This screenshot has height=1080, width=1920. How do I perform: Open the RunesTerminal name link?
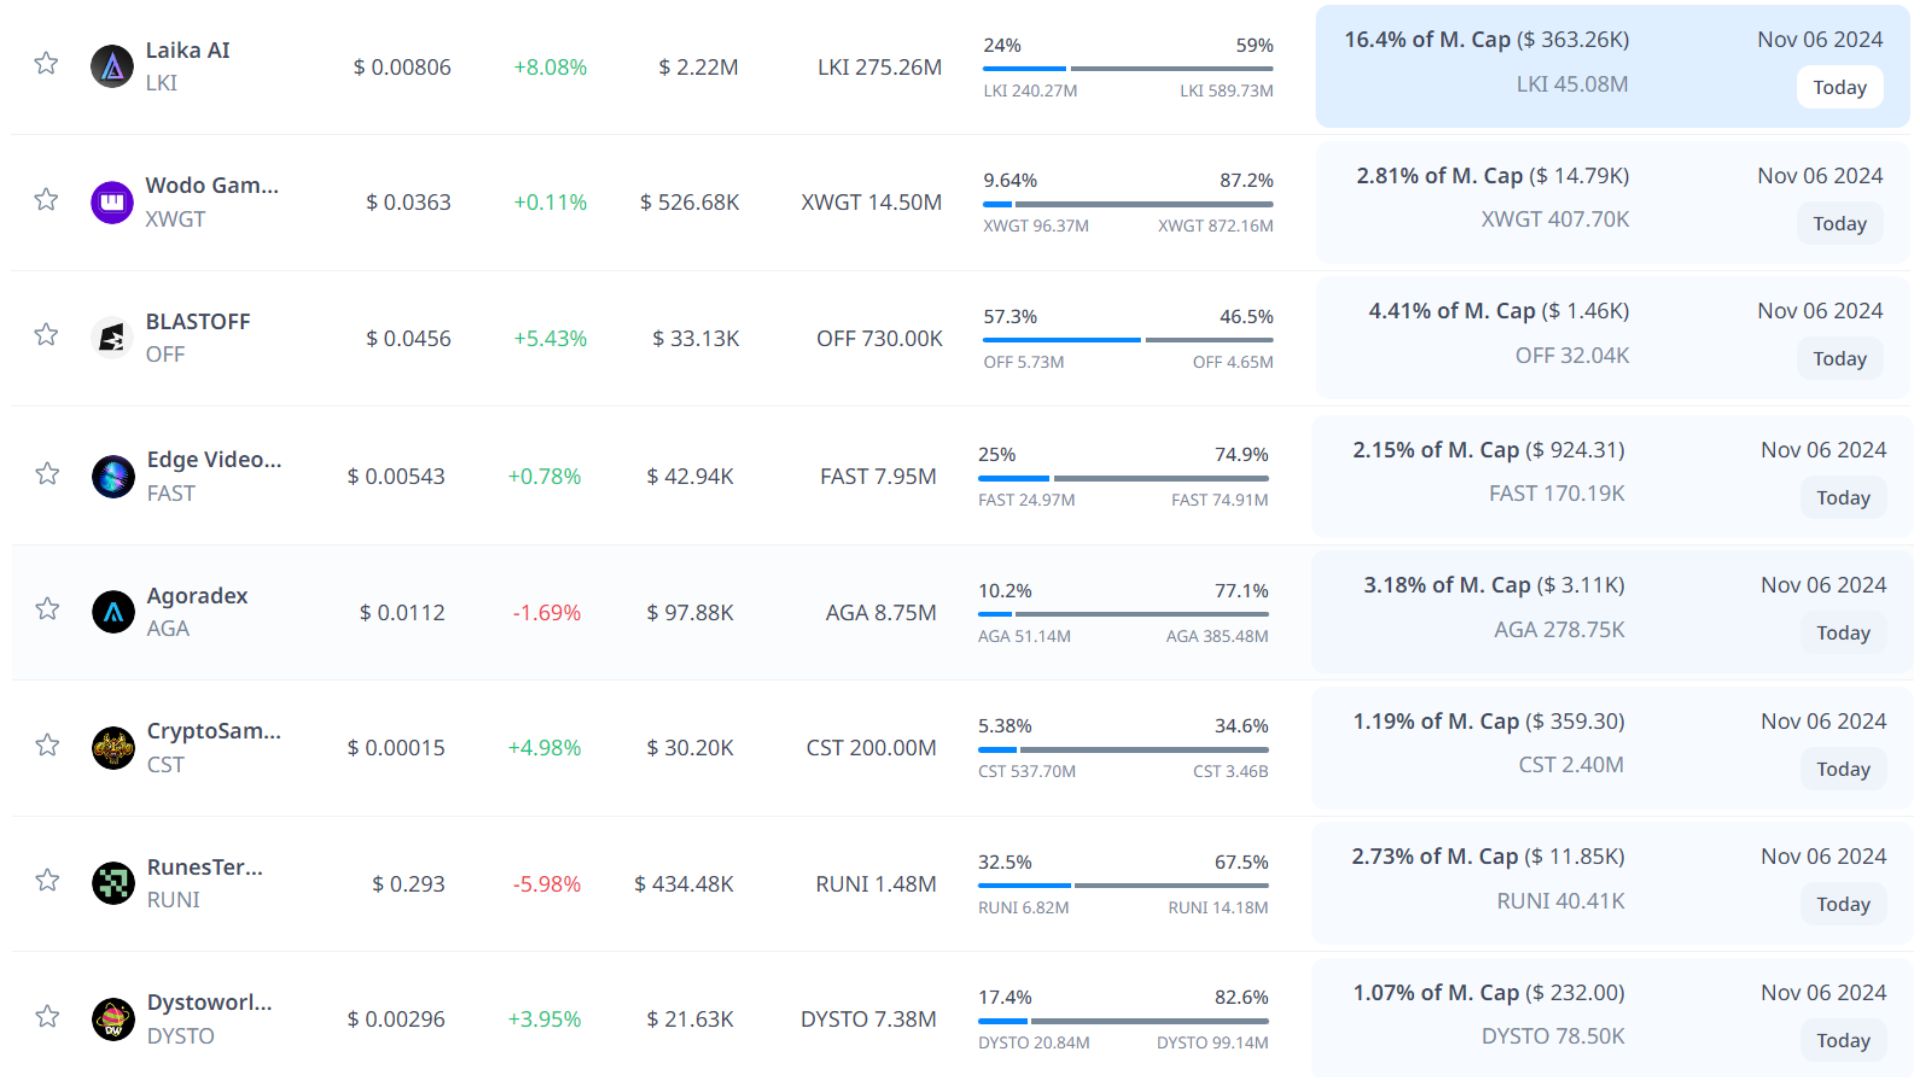pos(205,867)
